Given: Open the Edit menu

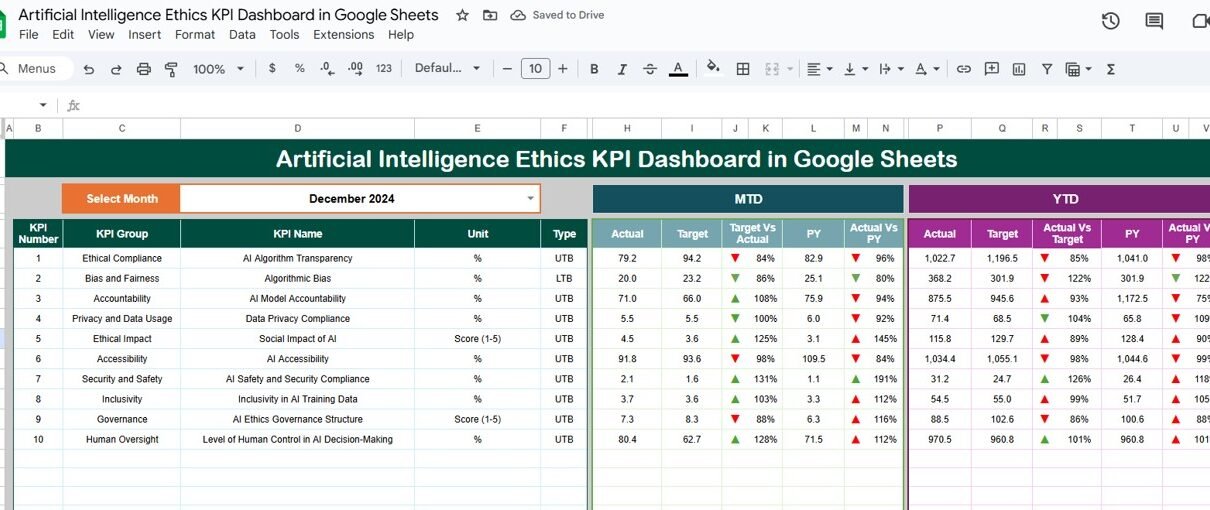Looking at the screenshot, I should point(63,34).
